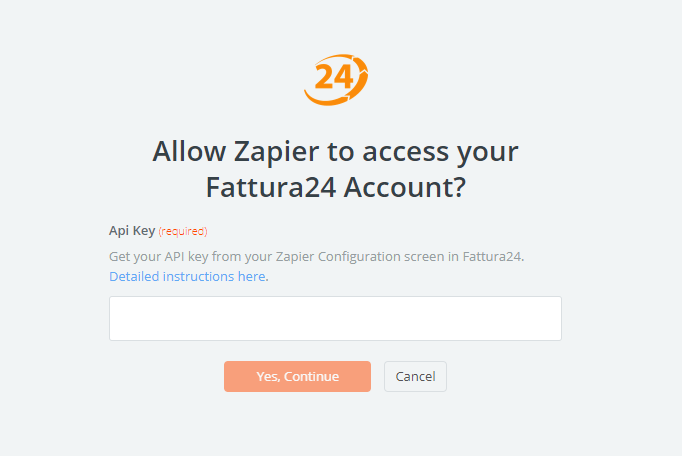Click the word "Account?" in the heading
The image size is (682, 456).
click(x=405, y=187)
